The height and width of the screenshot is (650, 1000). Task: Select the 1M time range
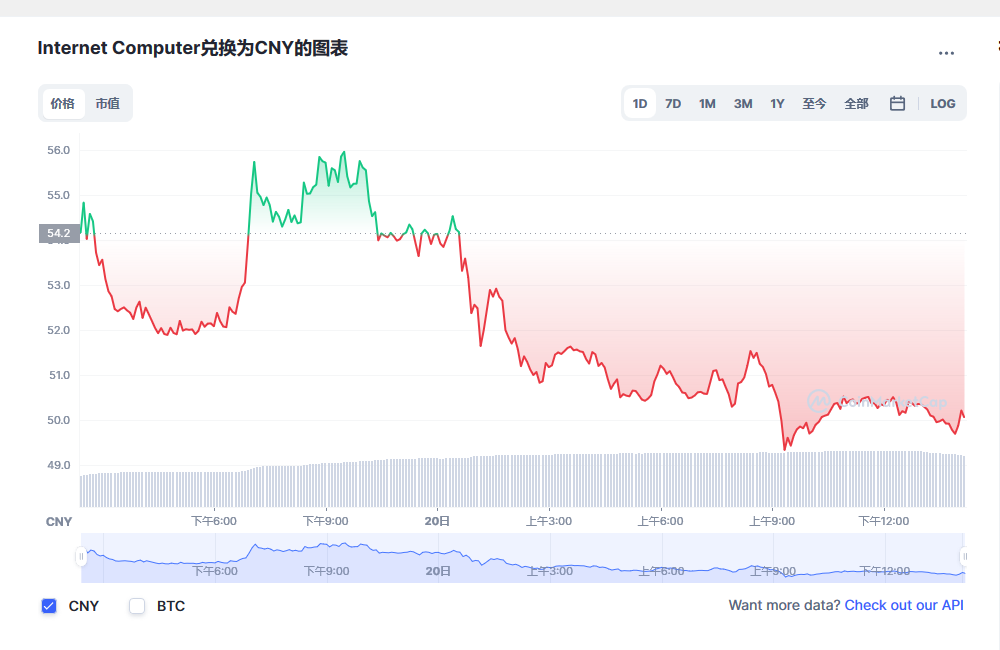[x=707, y=103]
